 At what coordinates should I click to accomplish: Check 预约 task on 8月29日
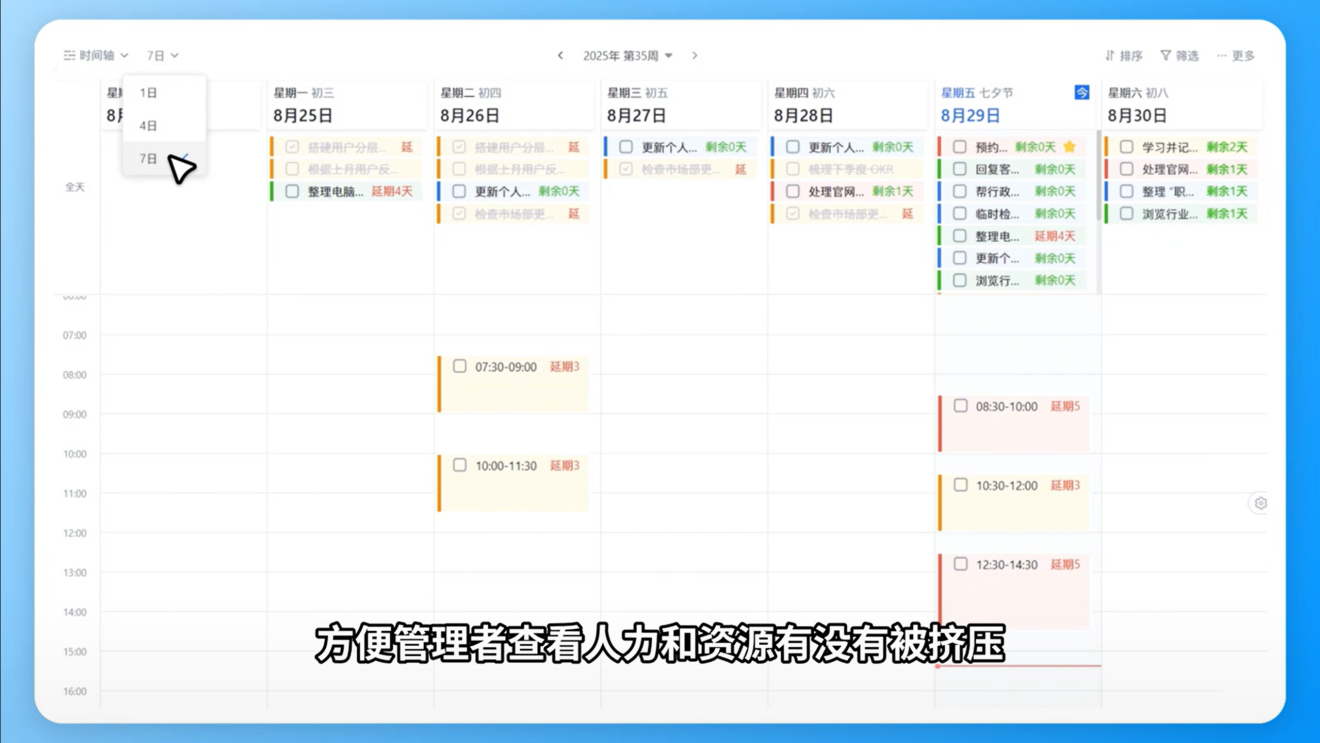click(x=960, y=147)
